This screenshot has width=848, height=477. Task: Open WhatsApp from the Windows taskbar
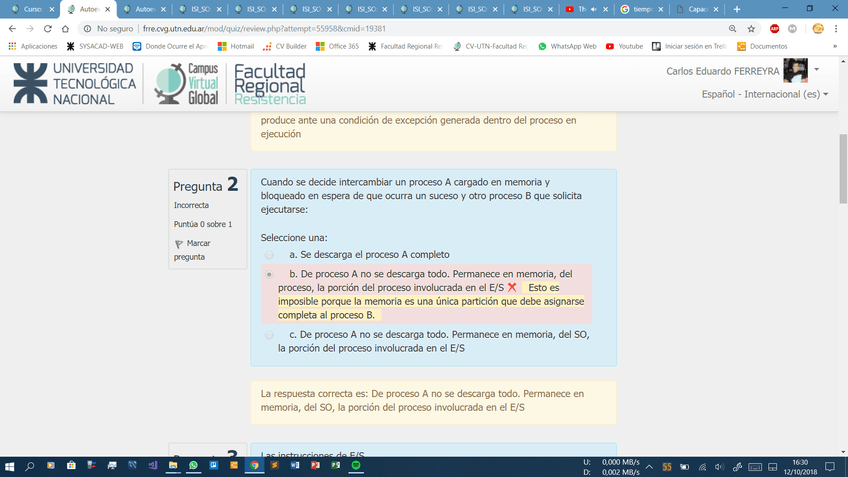[x=193, y=466]
